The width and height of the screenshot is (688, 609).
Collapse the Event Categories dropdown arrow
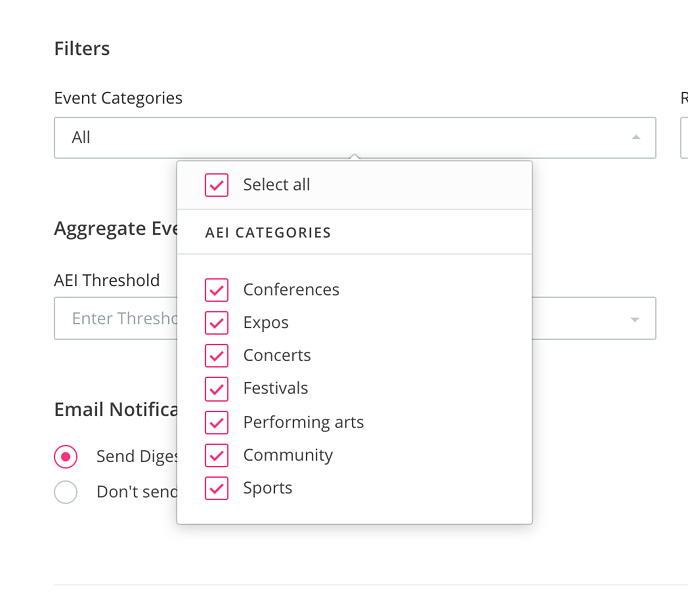636,137
